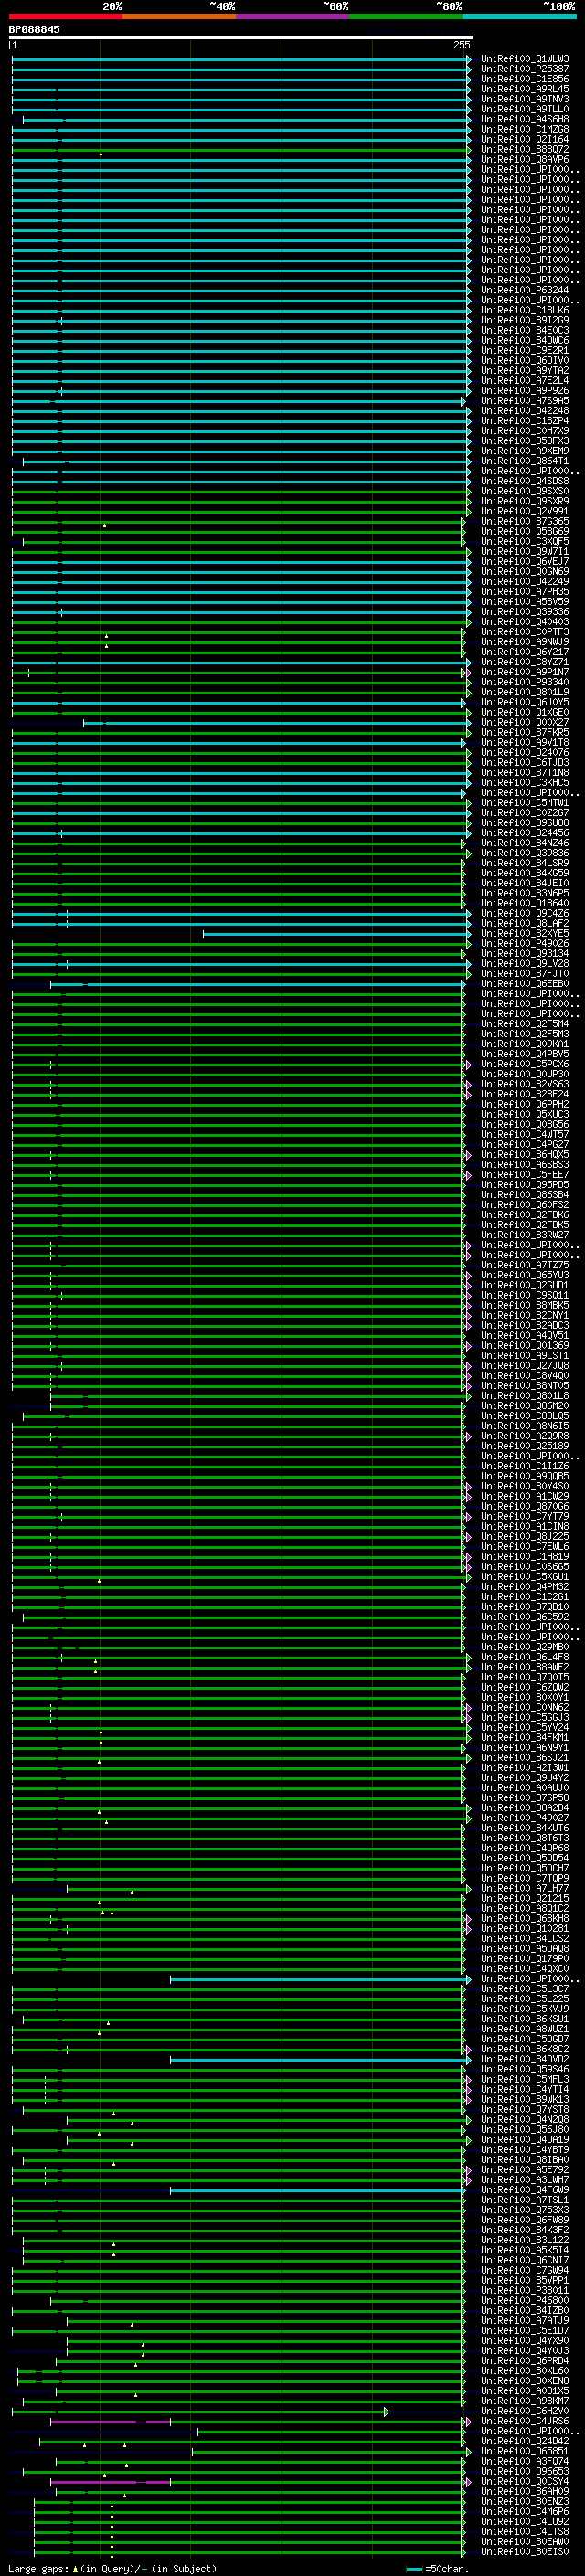The width and height of the screenshot is (585, 2576).
Task: Click the cyan alignment bar for UniRef100_Q1WLW3
Action: [239, 59]
